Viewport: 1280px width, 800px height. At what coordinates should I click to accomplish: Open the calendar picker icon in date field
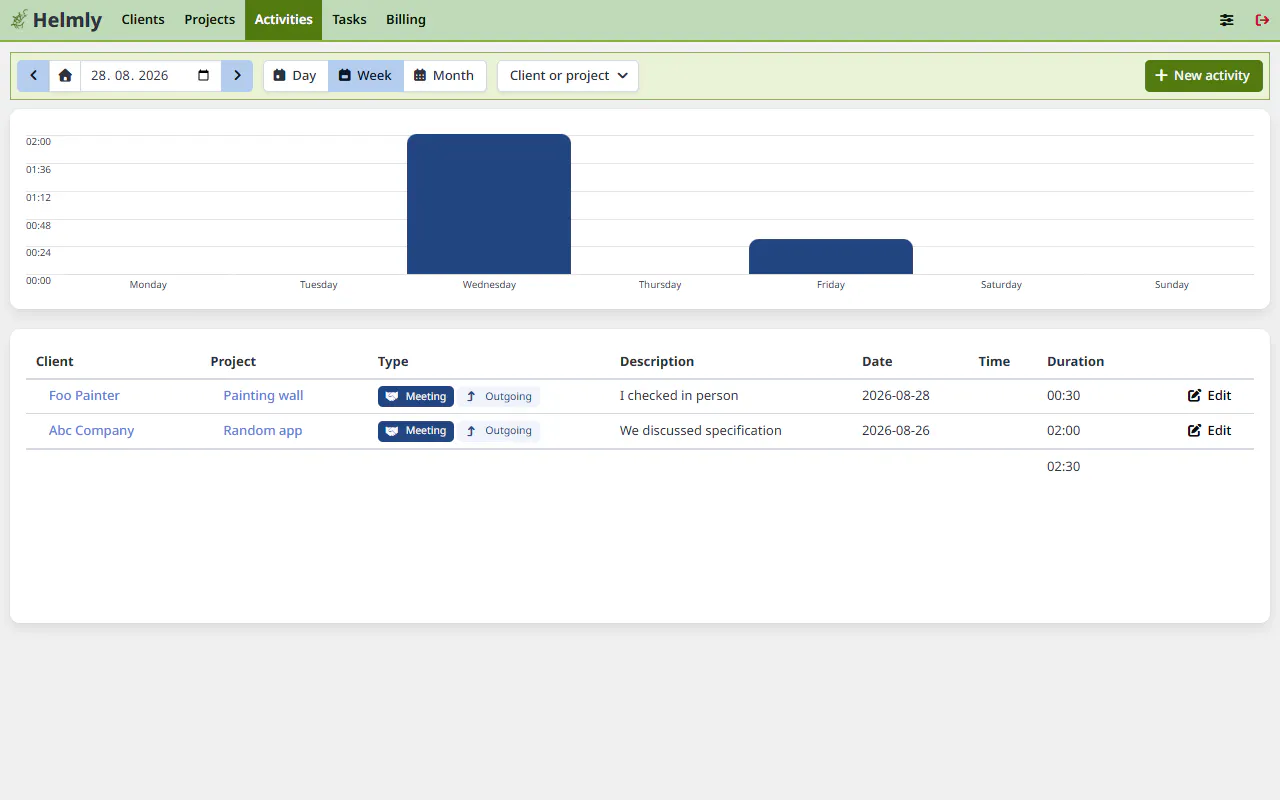pyautogui.click(x=204, y=76)
